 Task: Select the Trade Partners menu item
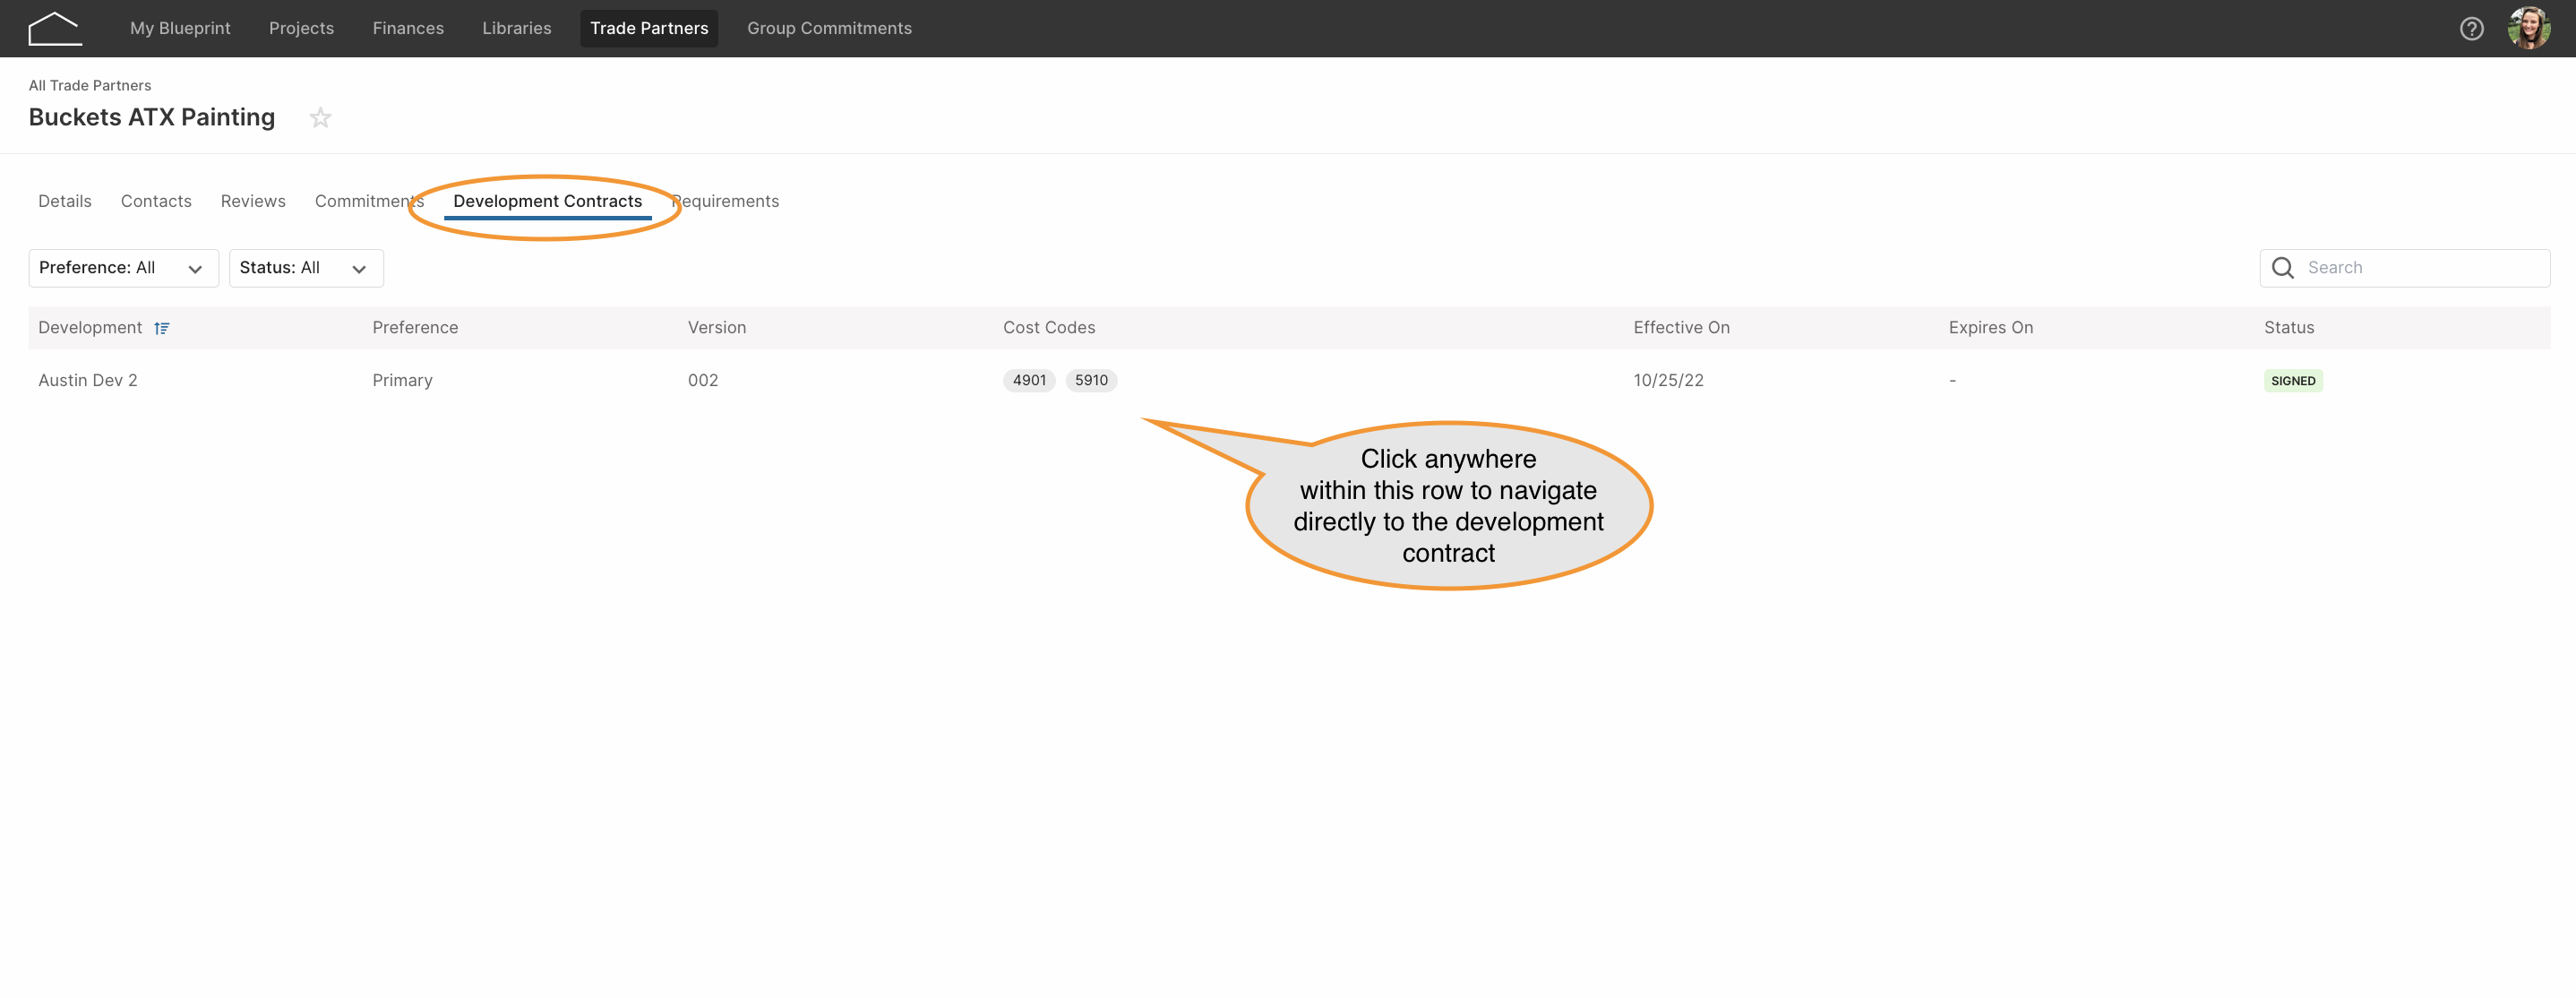(x=649, y=28)
